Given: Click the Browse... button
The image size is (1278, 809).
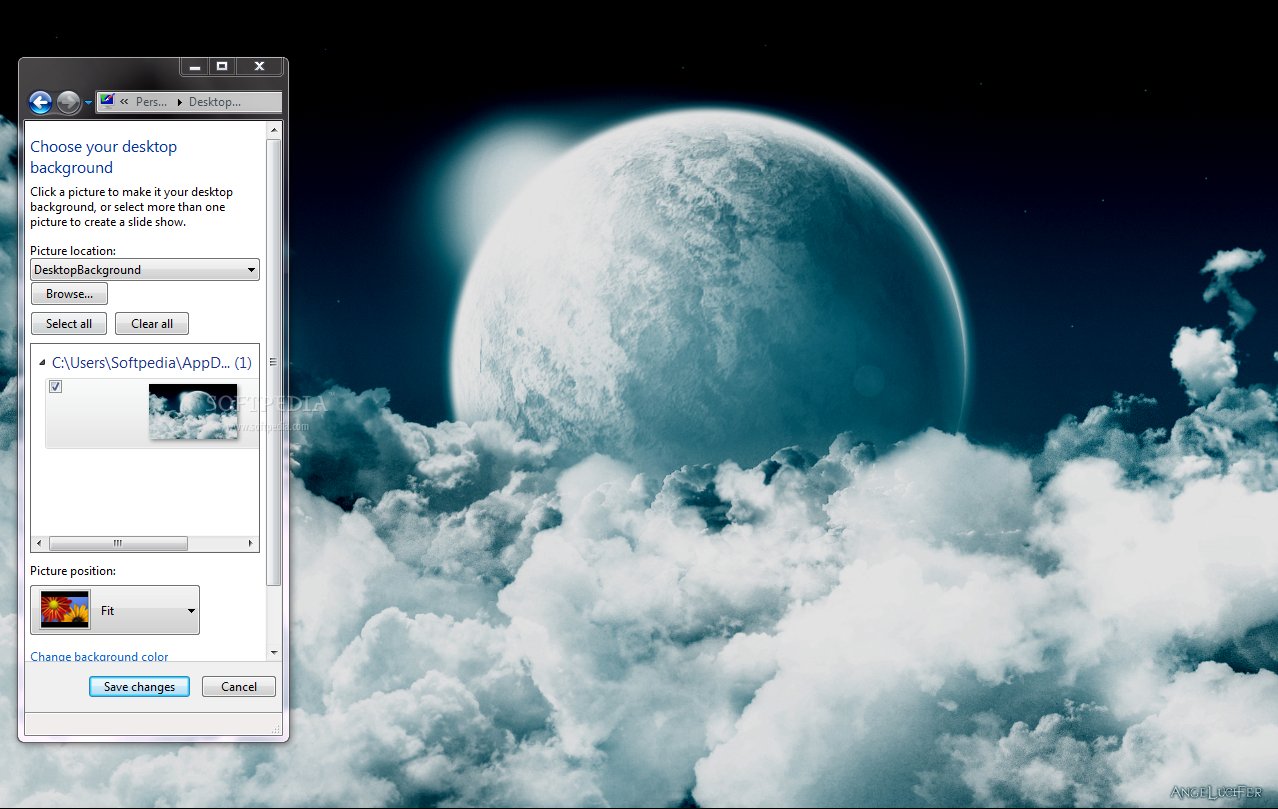Looking at the screenshot, I should pos(69,294).
